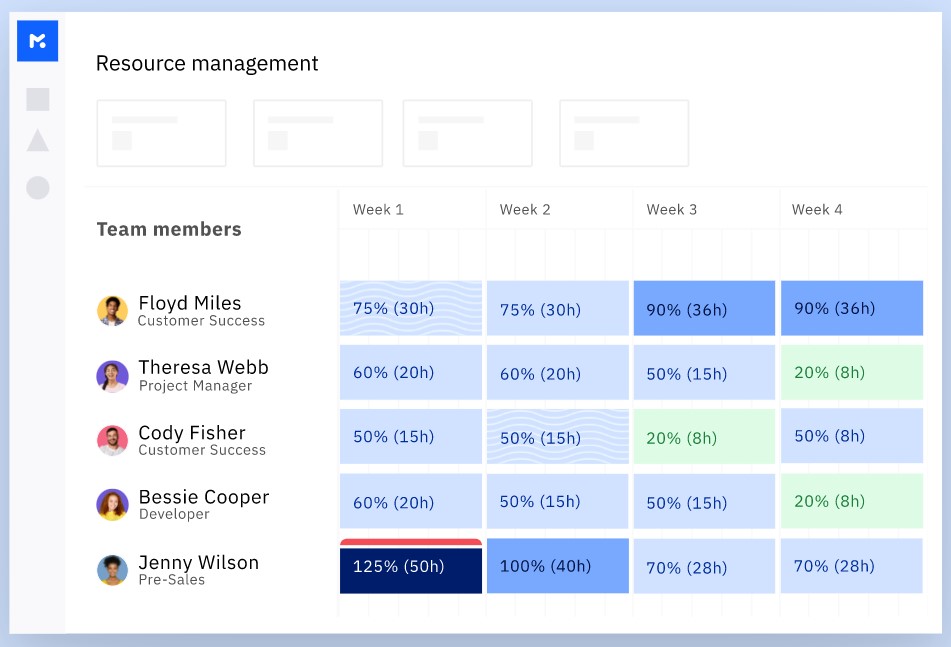Select the Week 1 column header
The height and width of the screenshot is (647, 951).
coord(378,210)
